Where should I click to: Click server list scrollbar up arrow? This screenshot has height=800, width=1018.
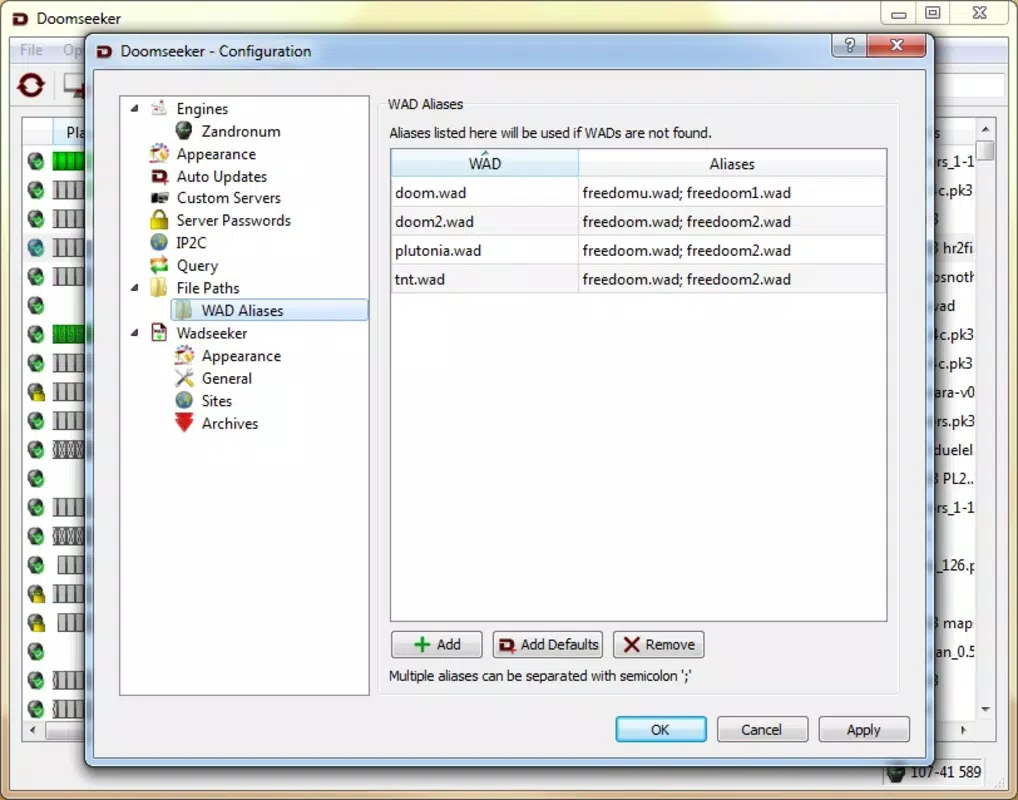[986, 129]
